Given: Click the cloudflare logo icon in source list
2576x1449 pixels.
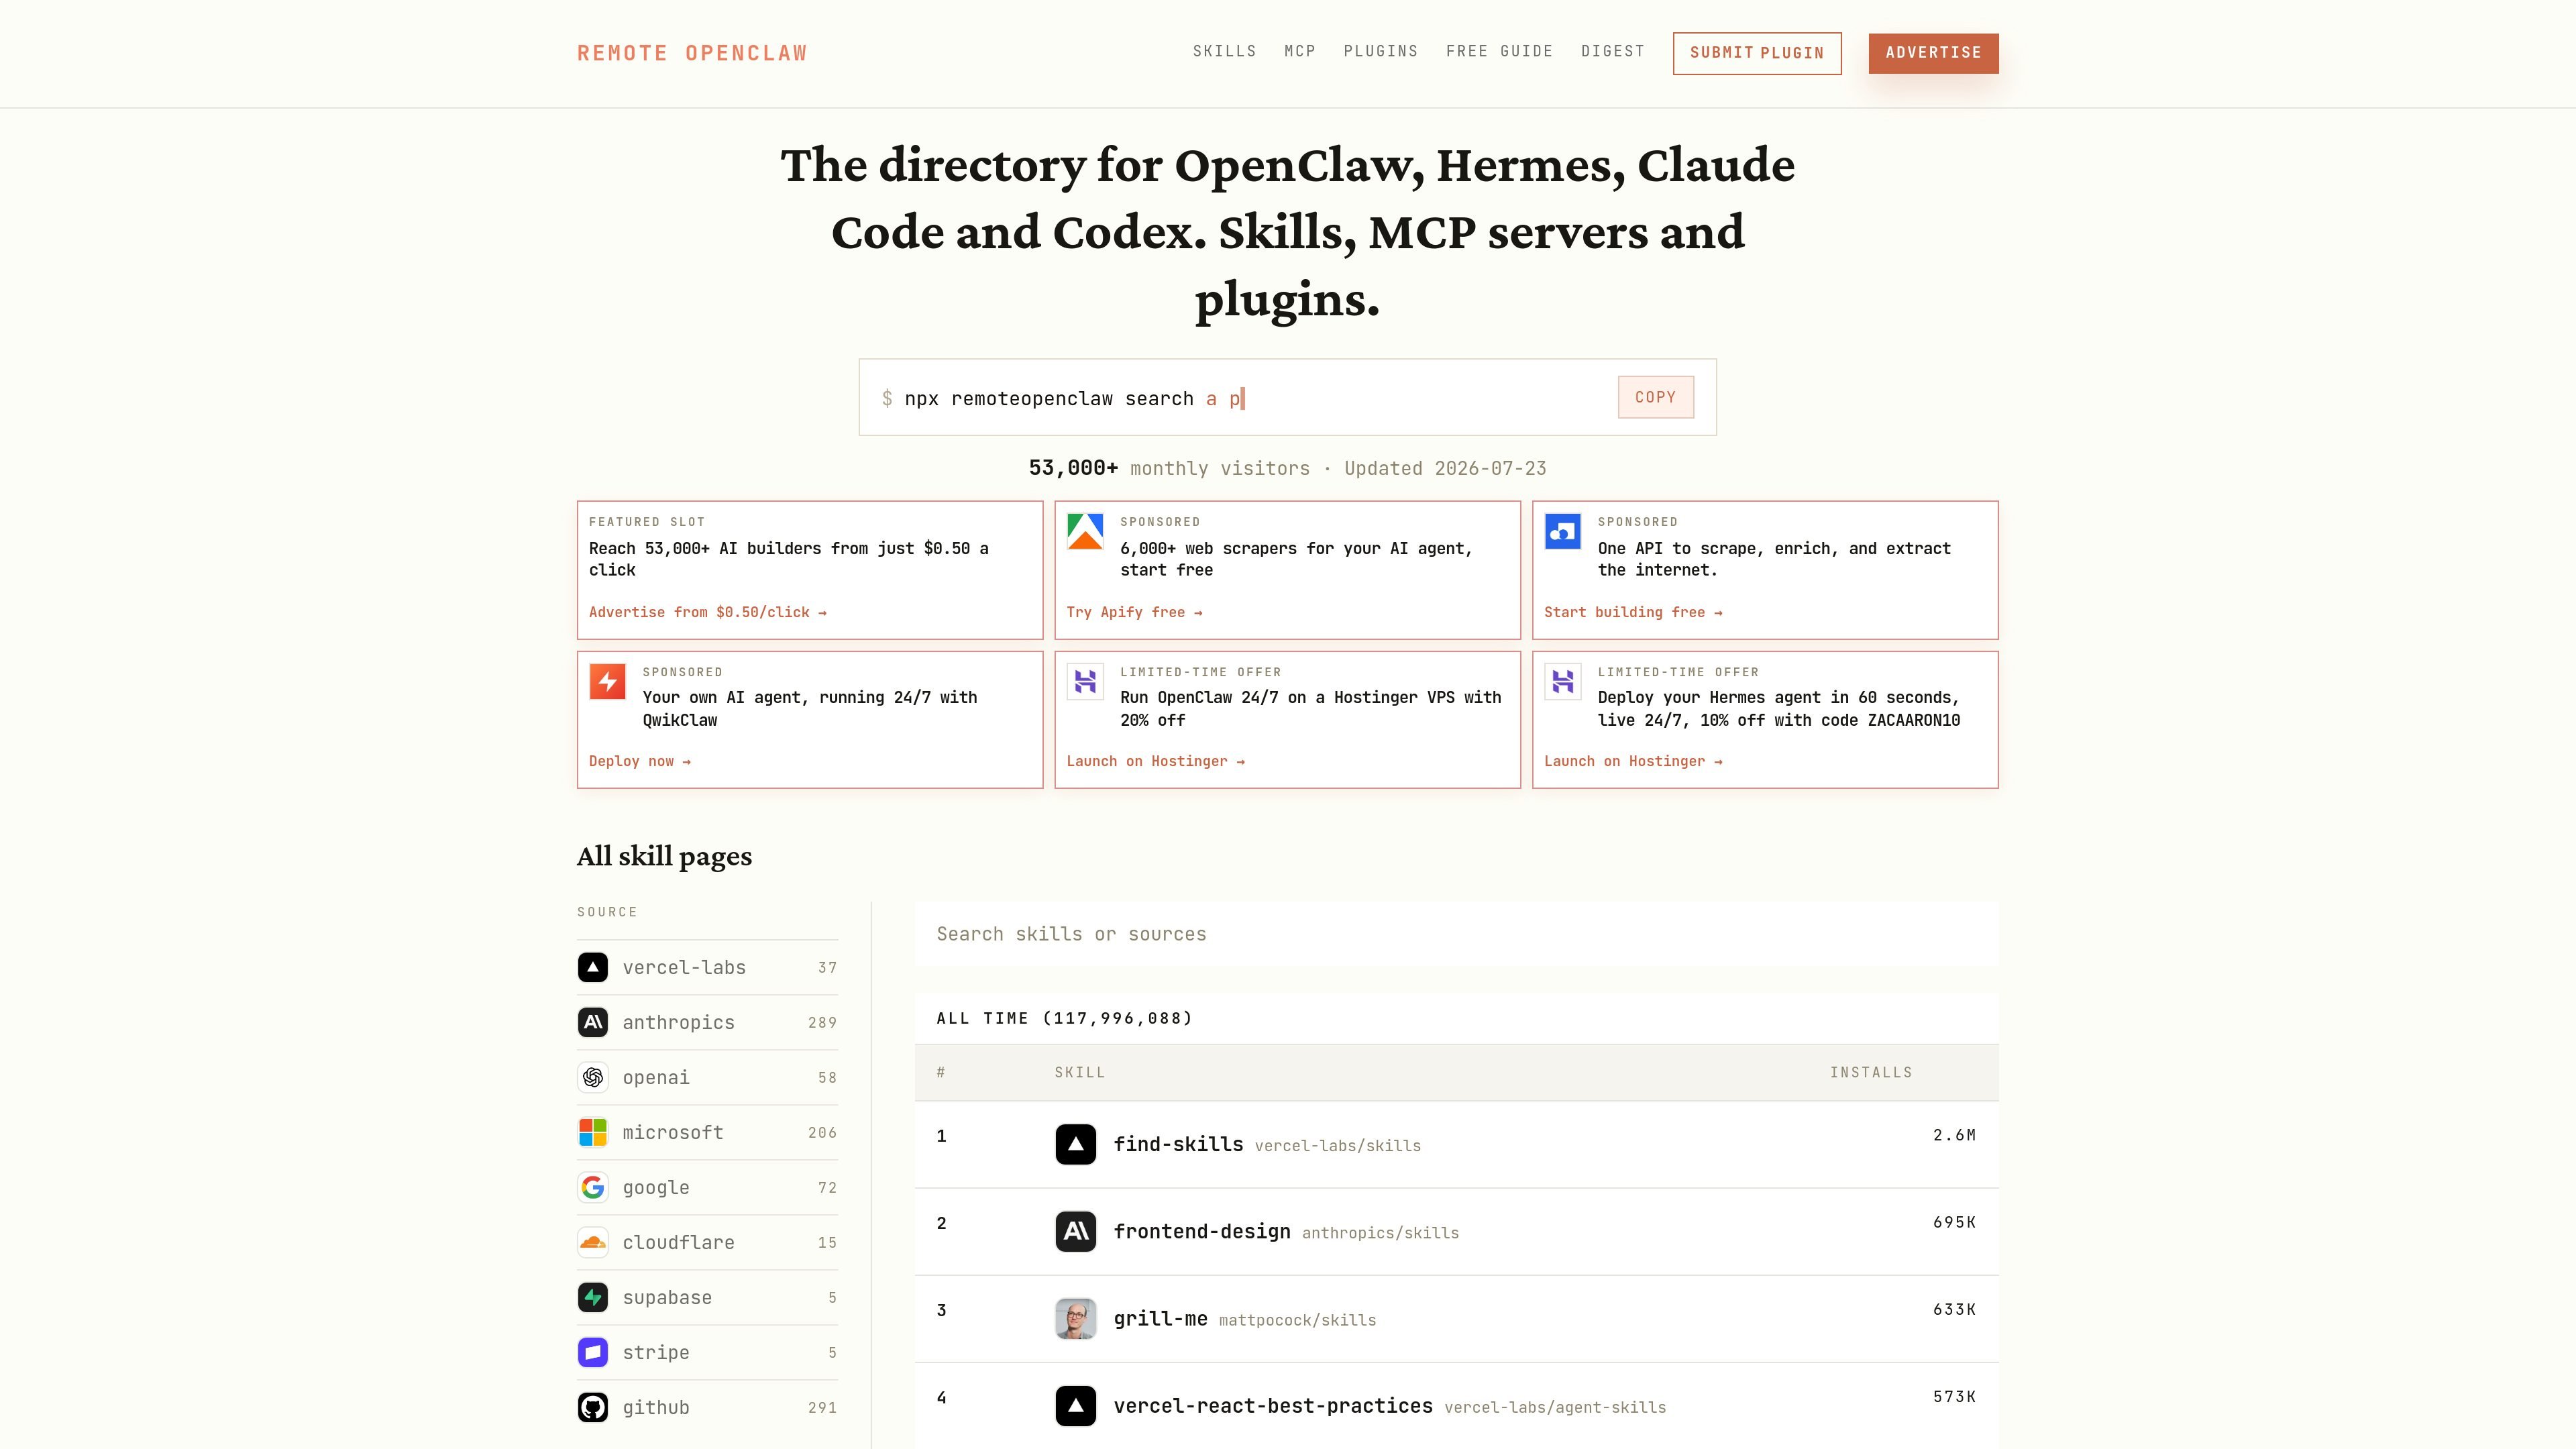Looking at the screenshot, I should click(x=593, y=1242).
